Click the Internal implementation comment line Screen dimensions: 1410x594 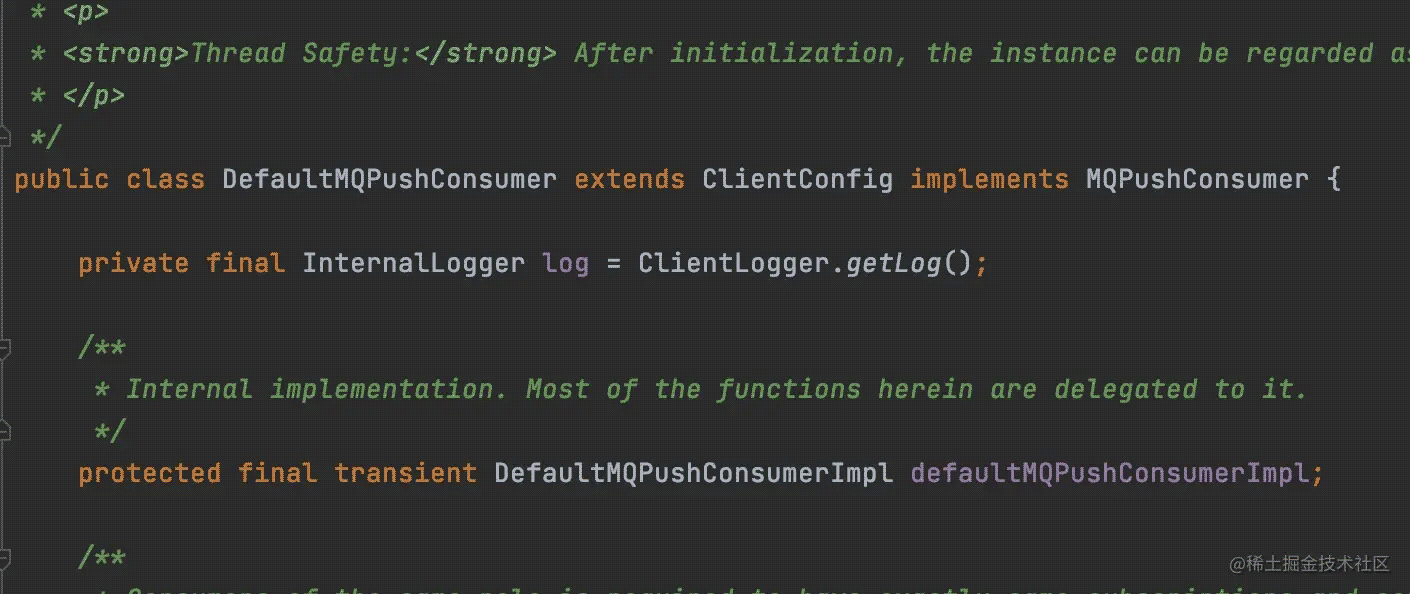click(x=701, y=389)
